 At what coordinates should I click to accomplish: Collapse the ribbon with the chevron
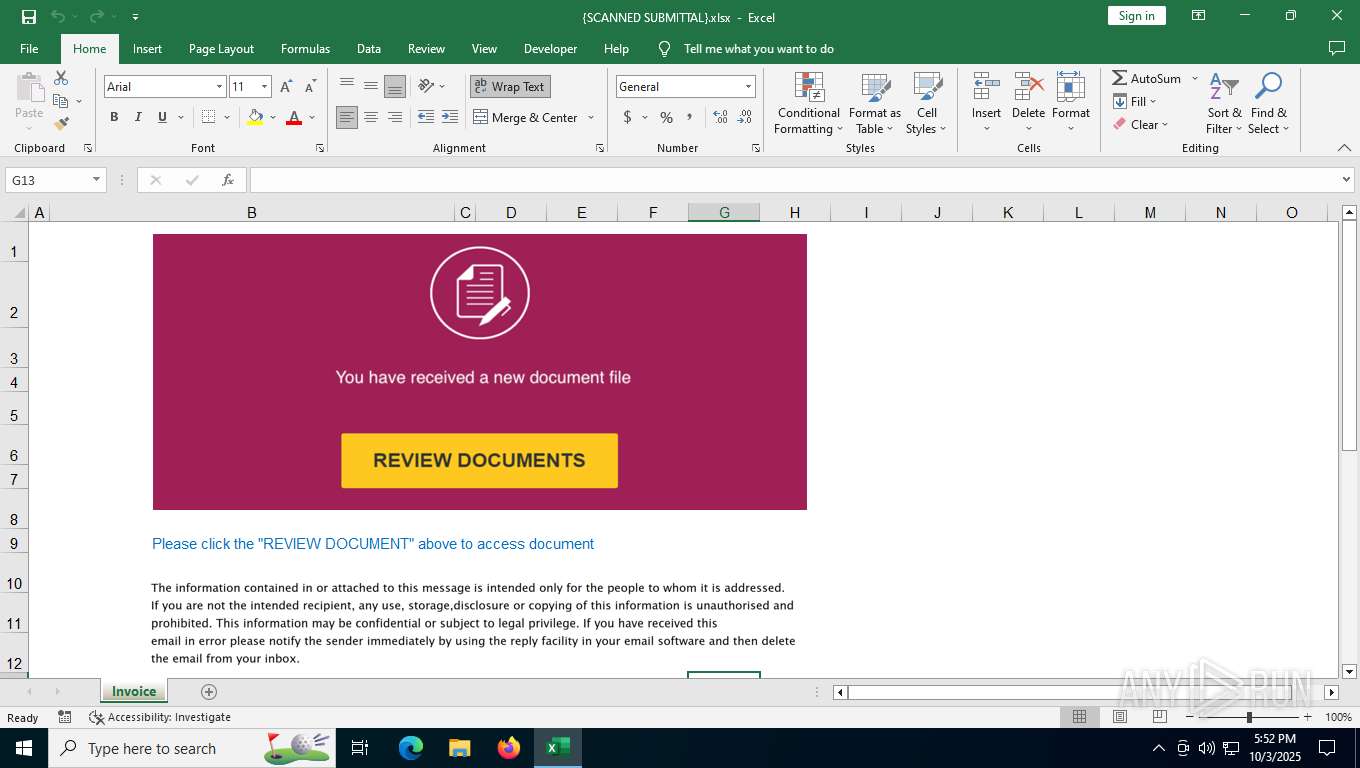pyautogui.click(x=1344, y=148)
